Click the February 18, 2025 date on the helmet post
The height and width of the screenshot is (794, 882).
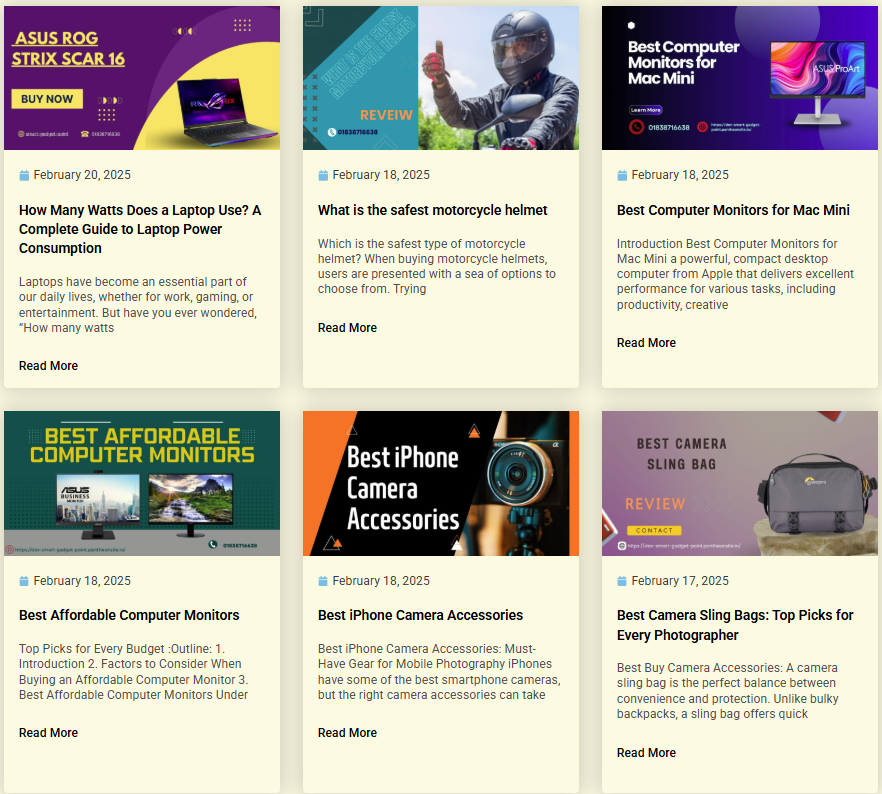(381, 175)
